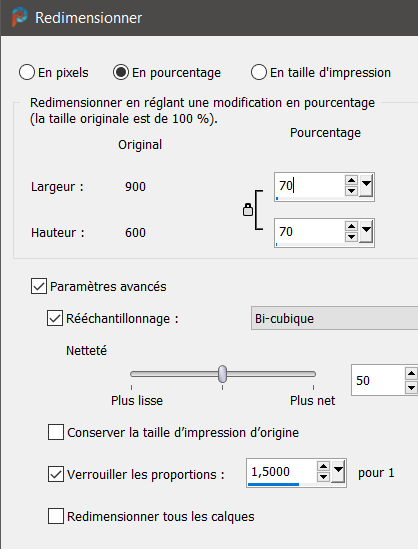Image resolution: width=418 pixels, height=549 pixels.
Task: Open the height percentage slider dropdown arrow
Action: [366, 232]
